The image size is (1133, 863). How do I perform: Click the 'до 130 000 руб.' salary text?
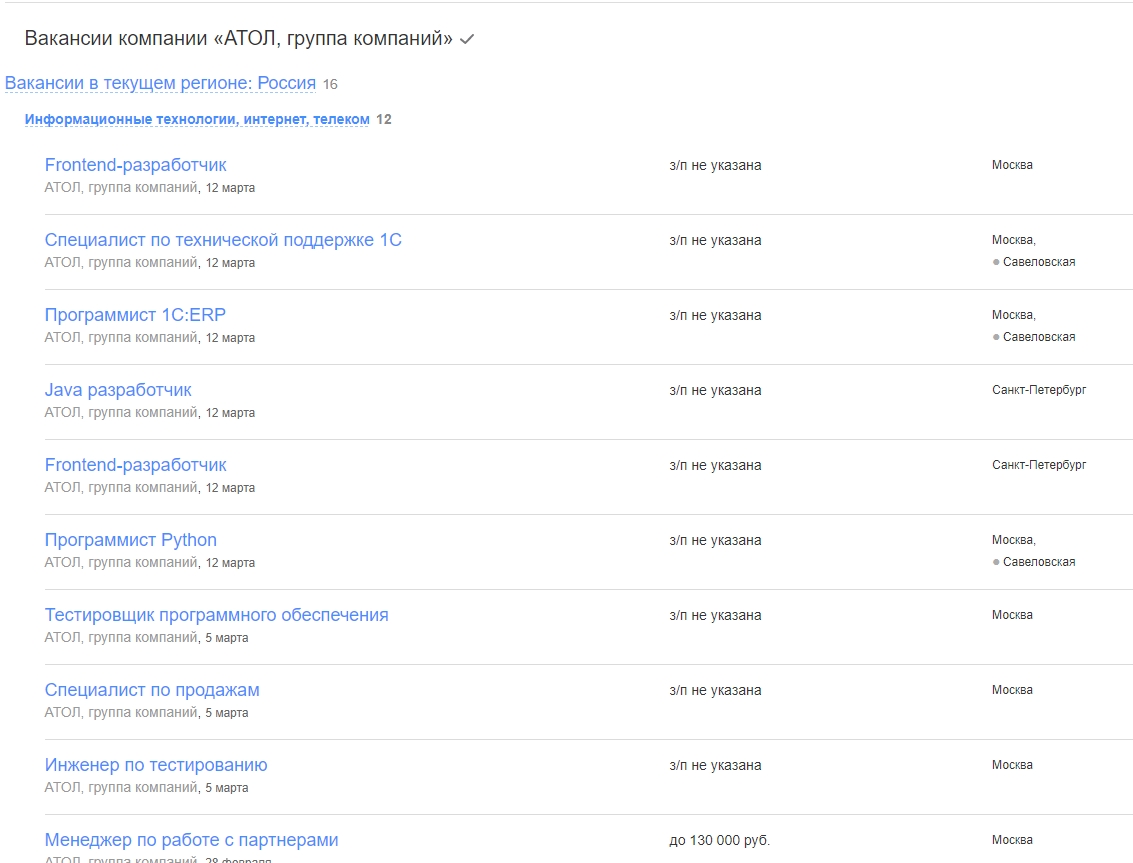click(719, 840)
